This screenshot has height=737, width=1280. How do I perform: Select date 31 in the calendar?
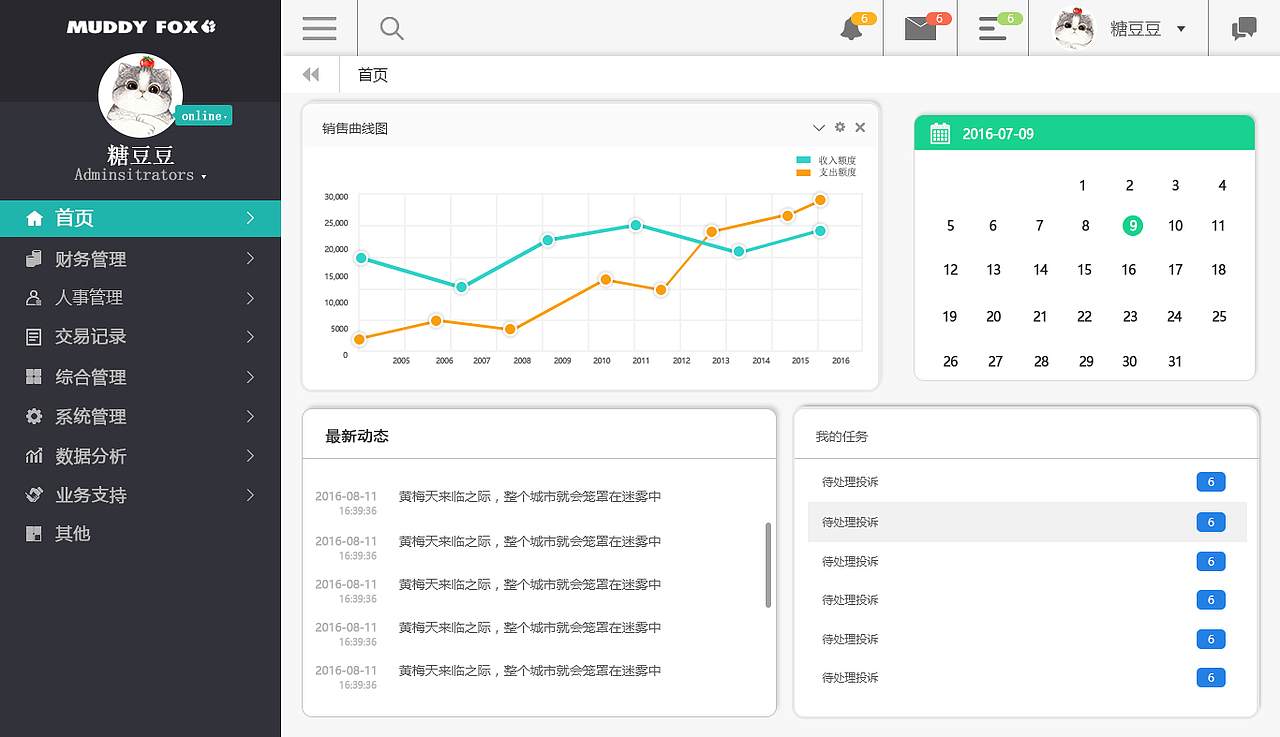pyautogui.click(x=1174, y=361)
